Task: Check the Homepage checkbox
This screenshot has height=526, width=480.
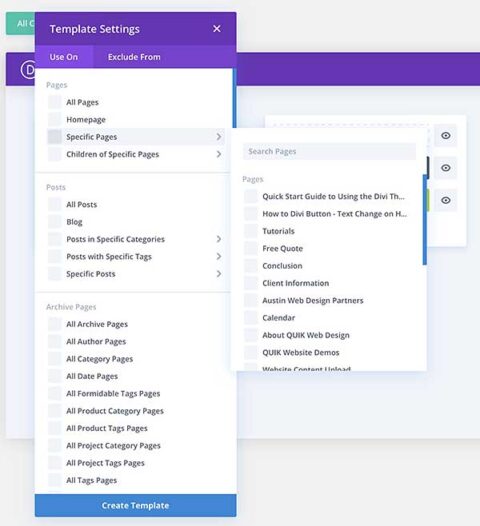Action: pyautogui.click(x=54, y=119)
